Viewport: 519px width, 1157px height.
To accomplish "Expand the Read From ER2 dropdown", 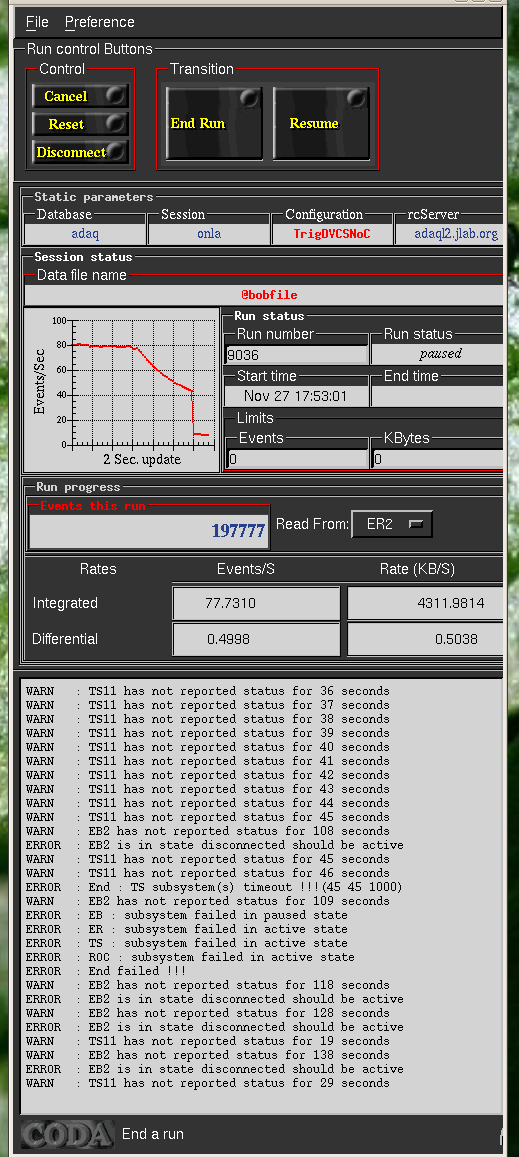I will click(392, 525).
